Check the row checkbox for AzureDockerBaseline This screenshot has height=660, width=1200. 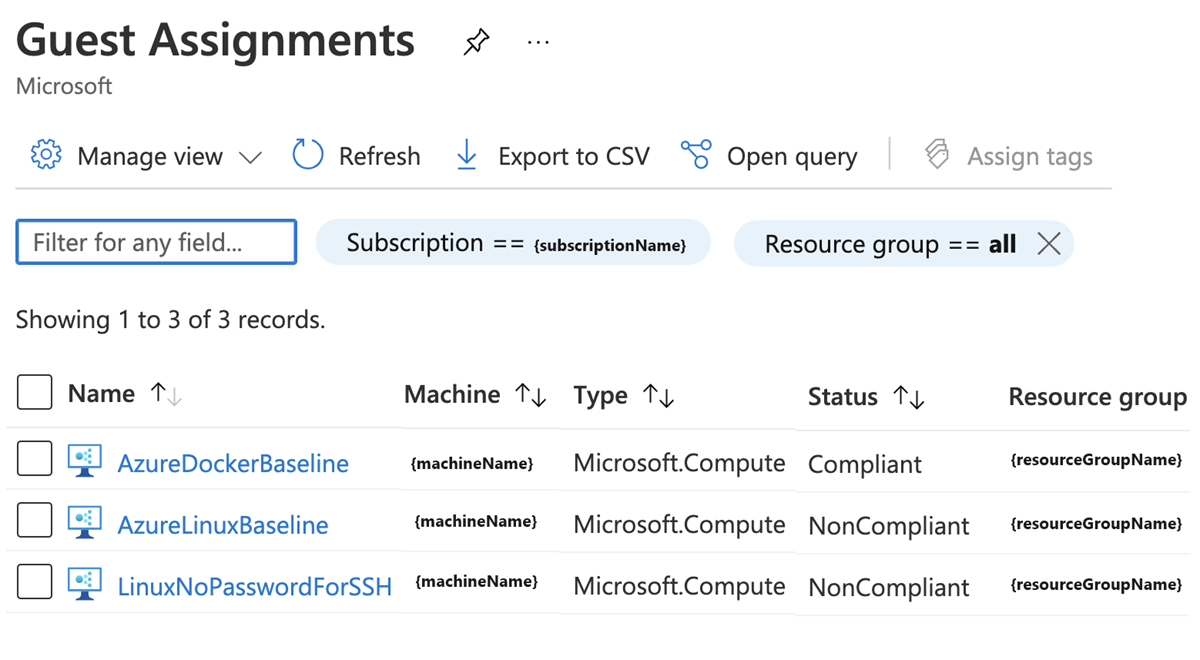pyautogui.click(x=34, y=459)
